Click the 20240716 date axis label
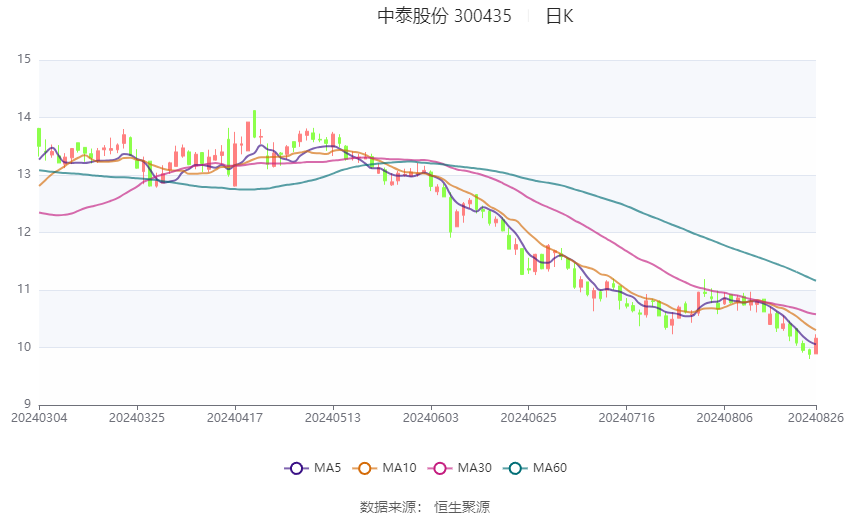The height and width of the screenshot is (517, 850). (x=627, y=418)
